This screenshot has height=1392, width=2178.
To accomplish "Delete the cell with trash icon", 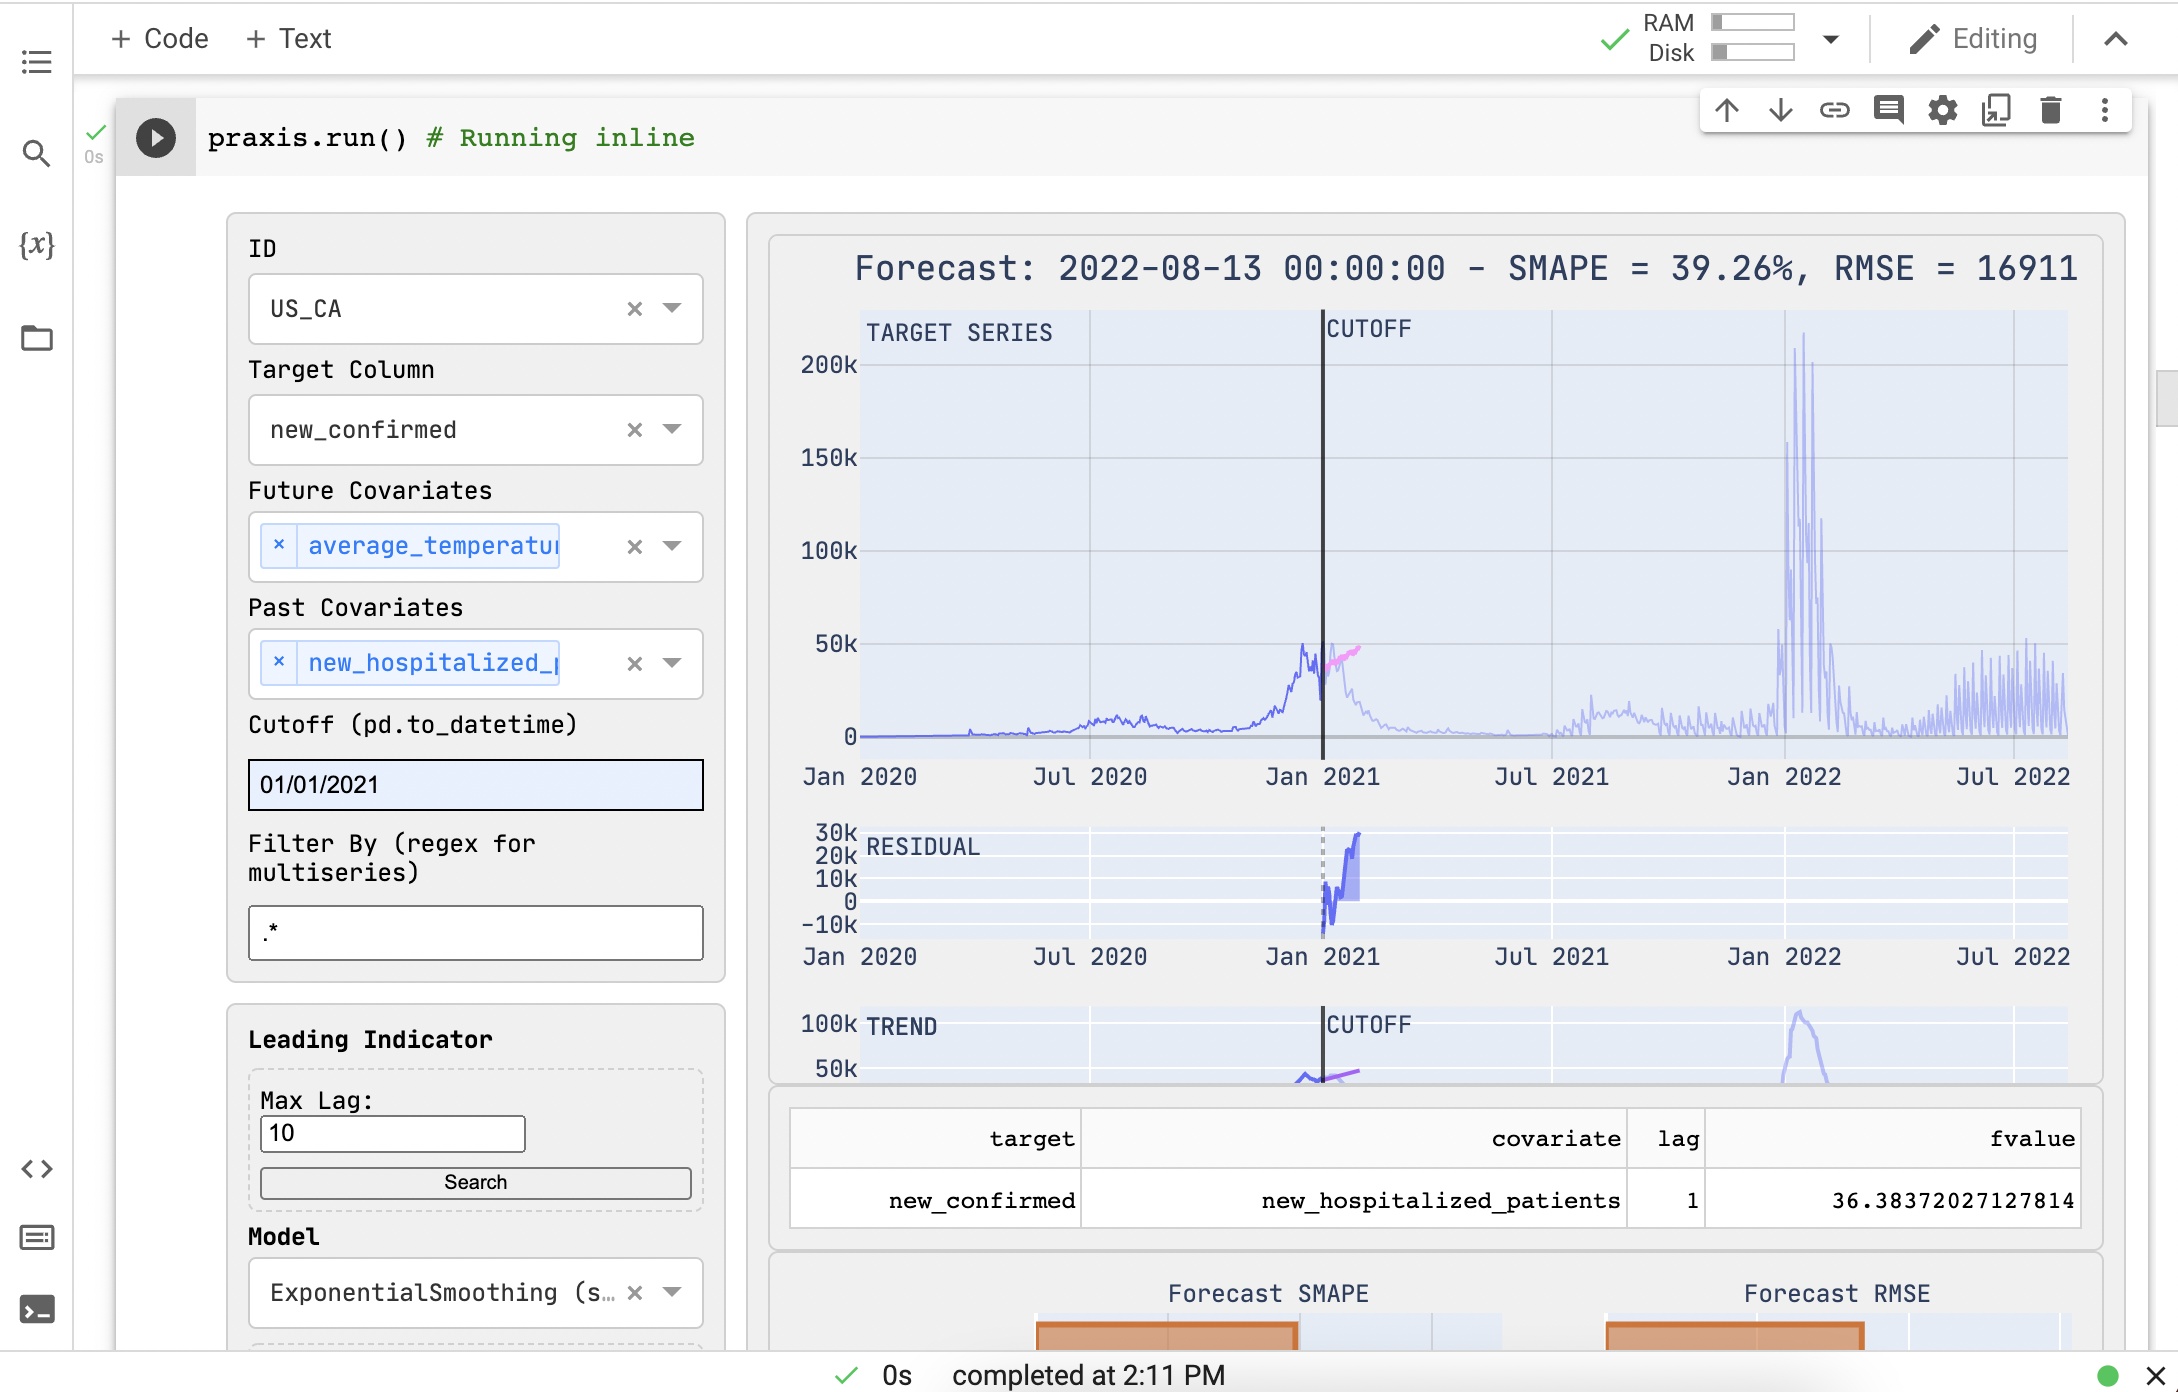I will pyautogui.click(x=2051, y=110).
